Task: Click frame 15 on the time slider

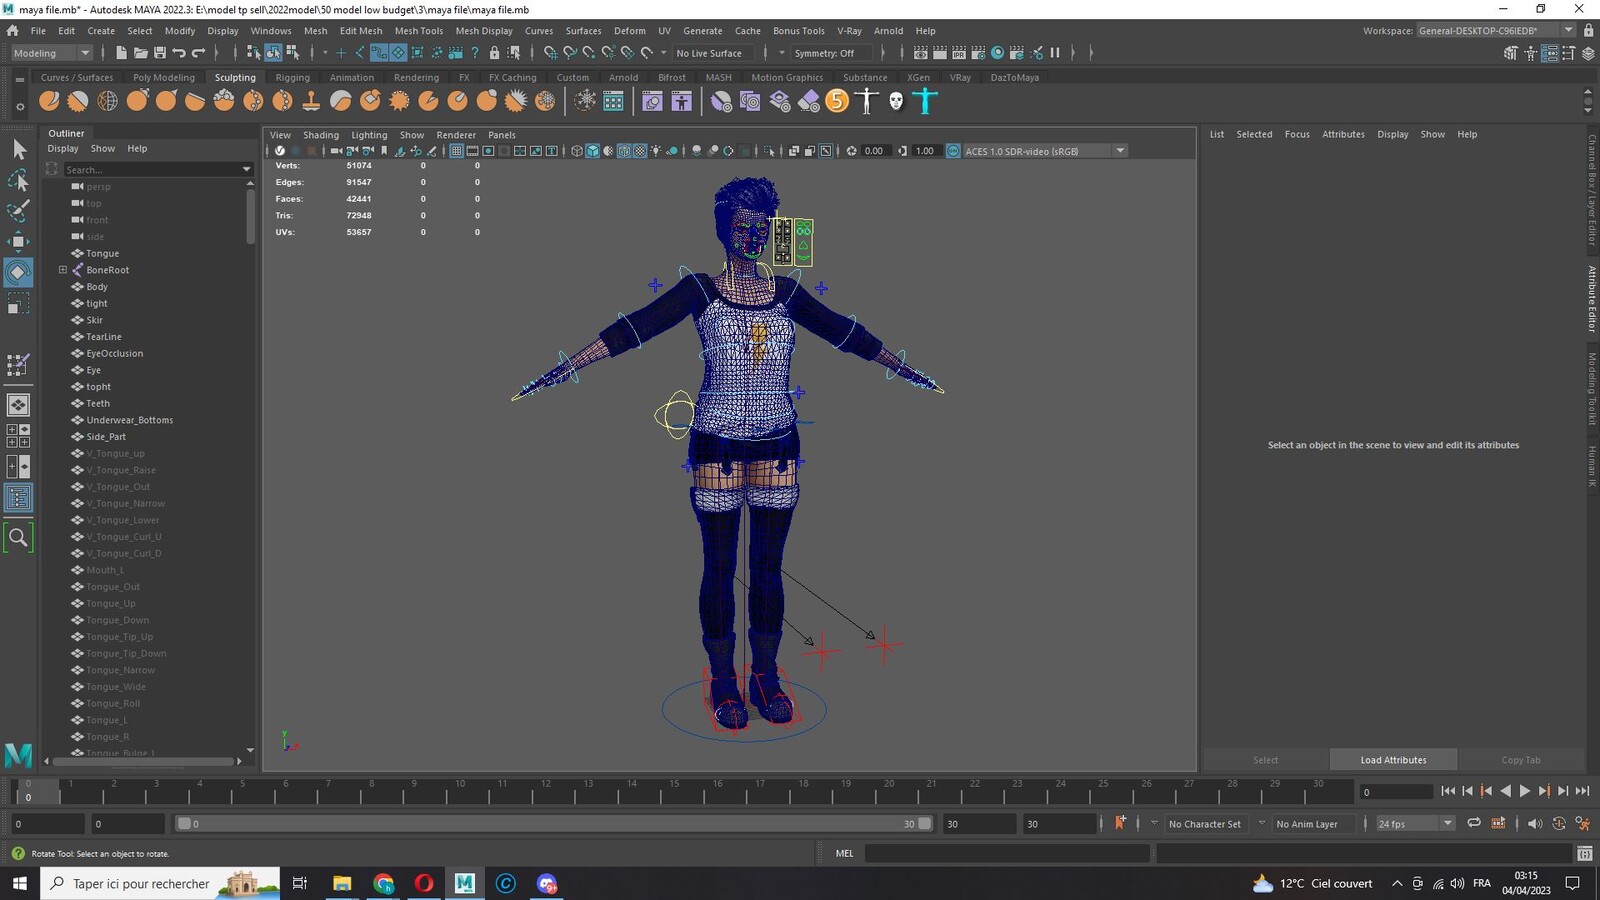Action: coord(674,792)
